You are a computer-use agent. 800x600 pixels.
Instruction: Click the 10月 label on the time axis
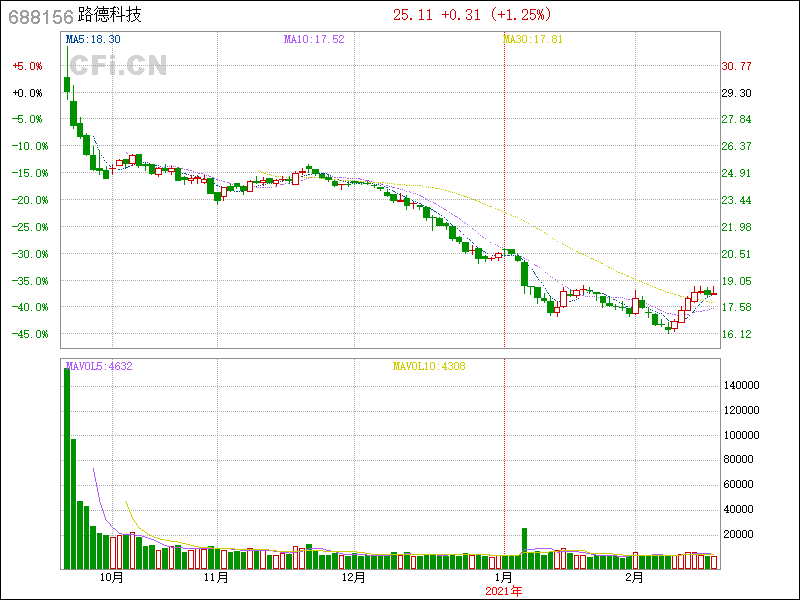pyautogui.click(x=111, y=577)
